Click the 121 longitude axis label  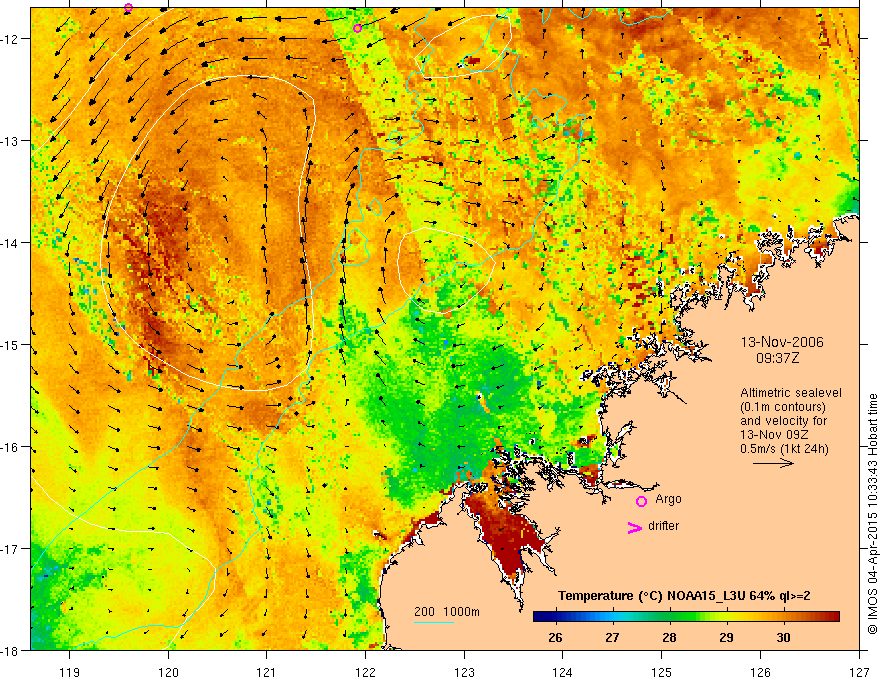point(267,672)
